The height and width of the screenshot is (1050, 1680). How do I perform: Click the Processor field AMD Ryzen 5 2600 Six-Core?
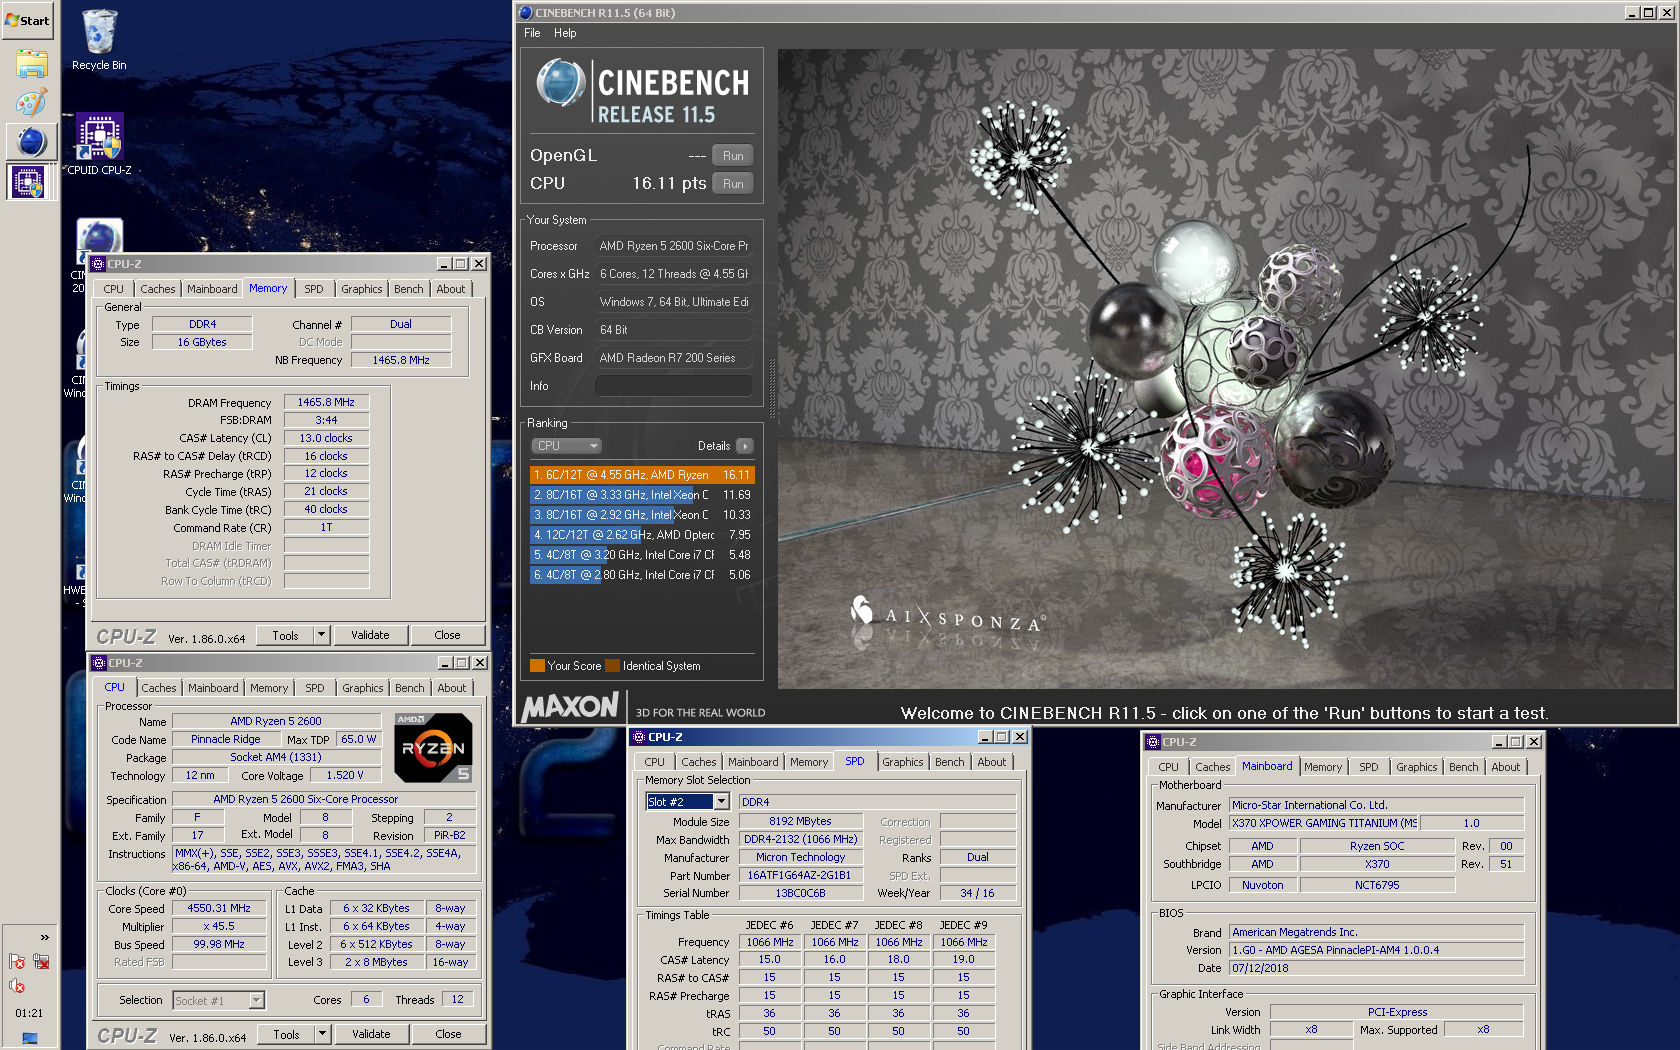tap(673, 246)
